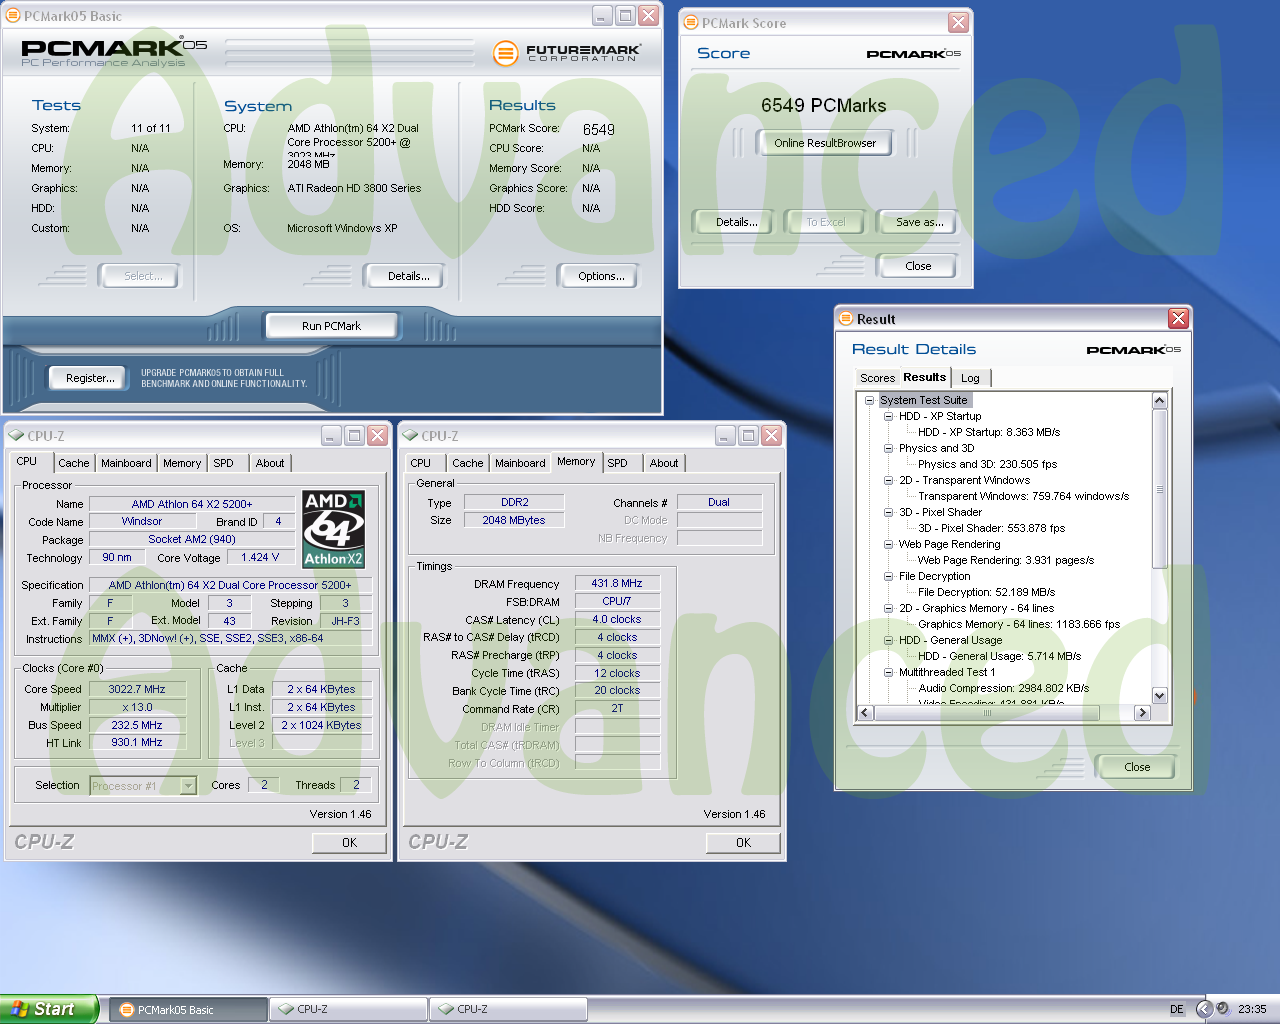Viewport: 1280px width, 1024px height.
Task: Select 'Audio Compression: 2984.802 KB/s' row
Action: (1004, 688)
